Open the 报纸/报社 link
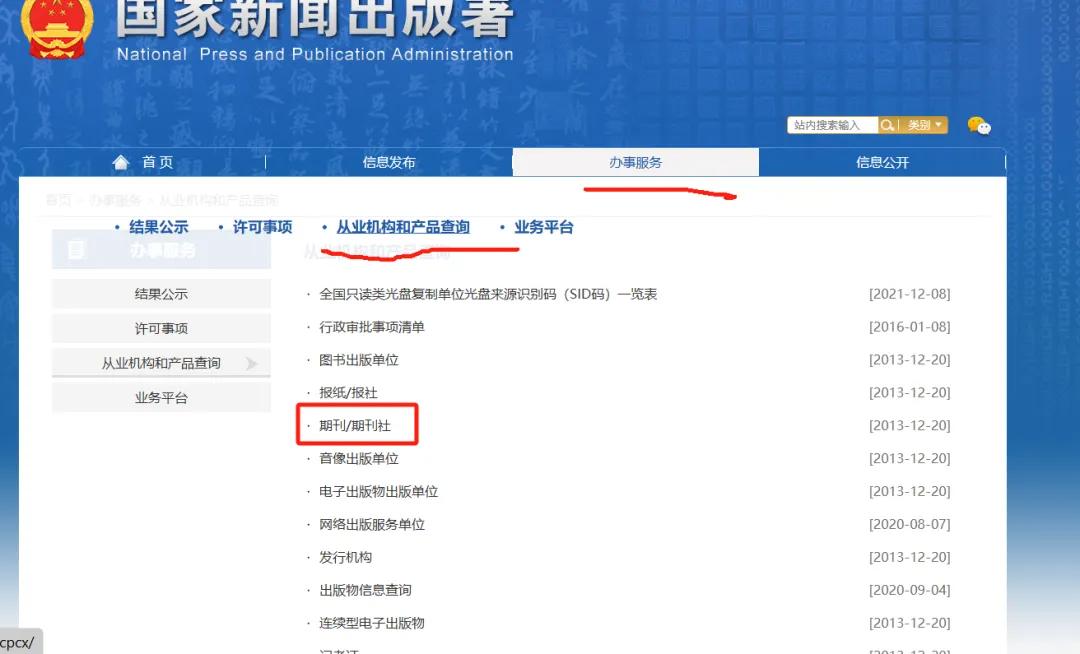Viewport: 1080px width, 654px height. click(348, 393)
